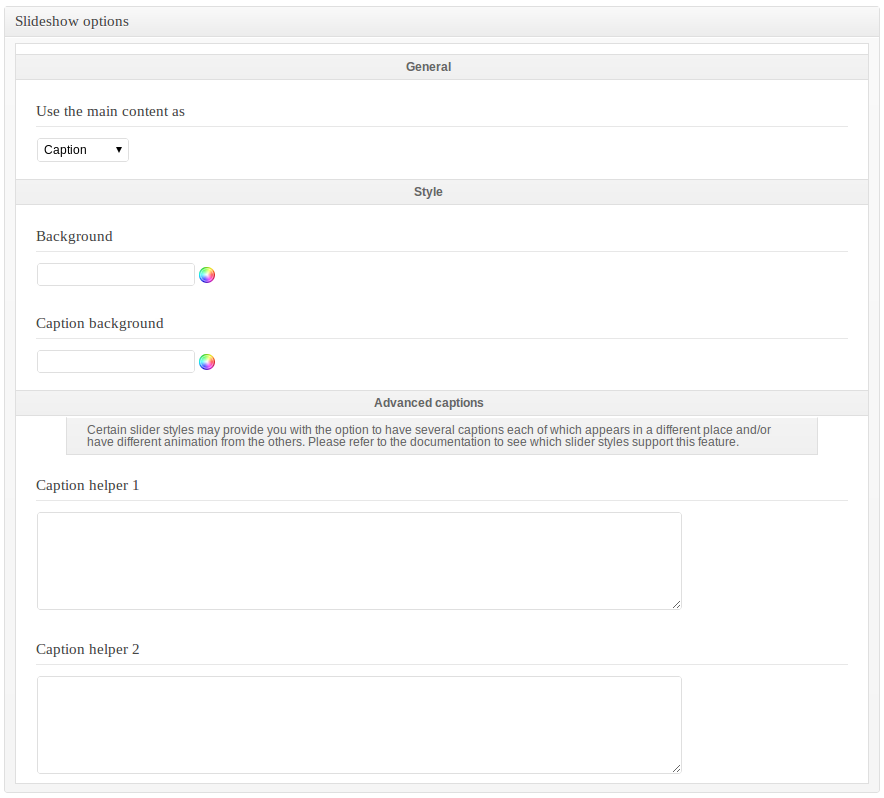Click the 'Use the main content as' label
Viewport: 884px width, 798px height.
tap(110, 112)
